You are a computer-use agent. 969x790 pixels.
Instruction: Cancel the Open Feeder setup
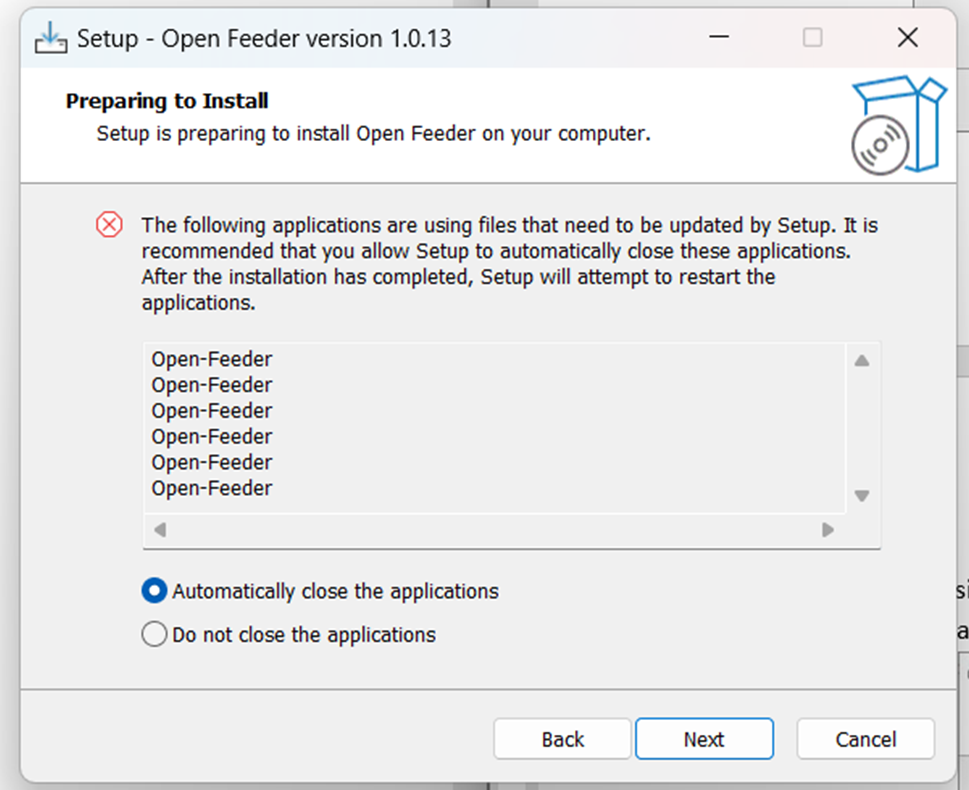[x=865, y=739]
